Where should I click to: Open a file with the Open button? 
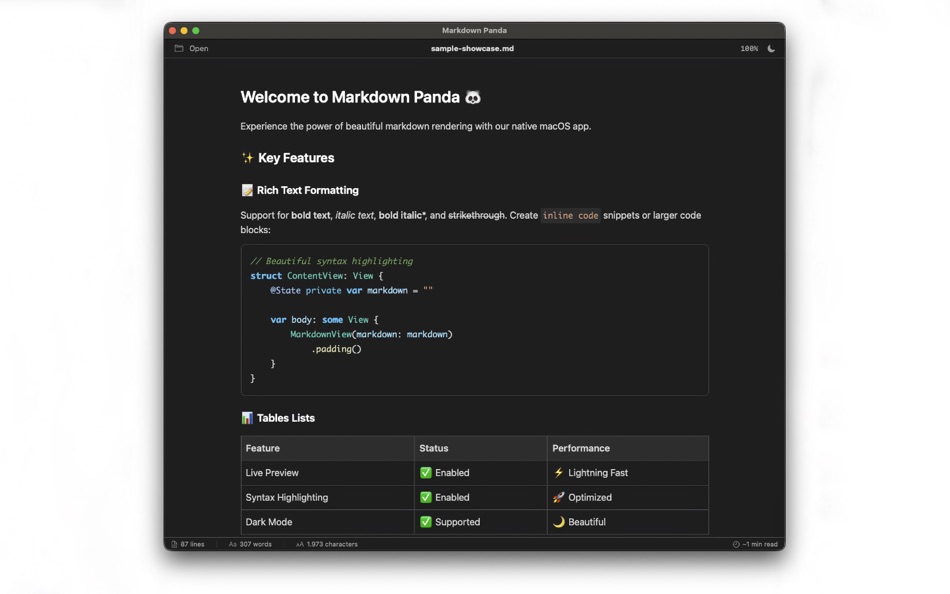(x=191, y=48)
